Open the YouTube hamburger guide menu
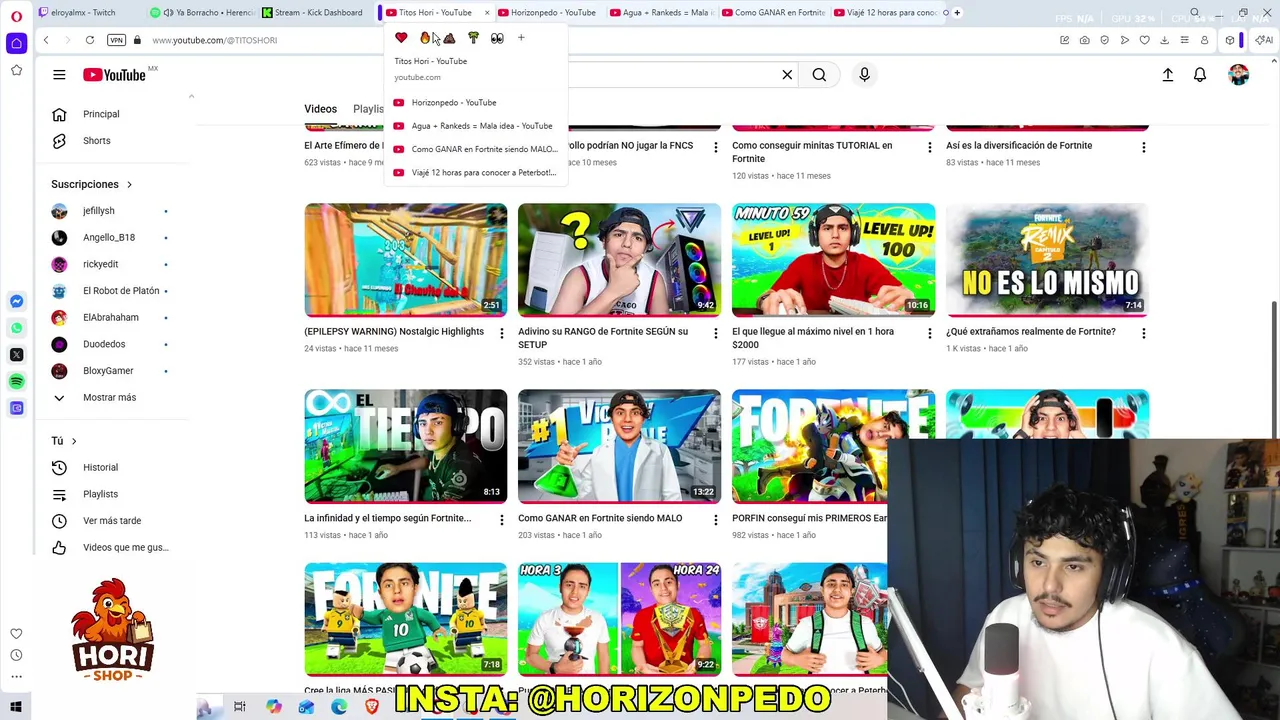1280x720 pixels. [x=59, y=75]
